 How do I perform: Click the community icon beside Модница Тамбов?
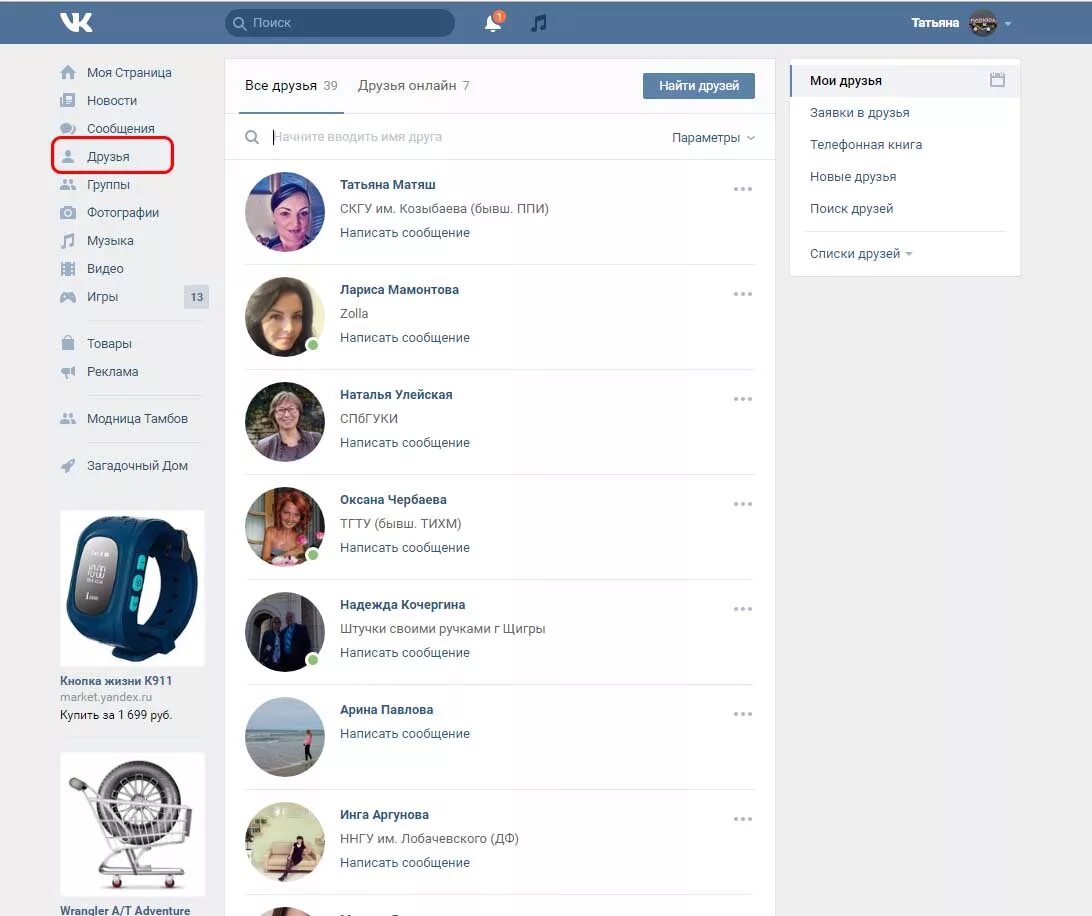point(68,419)
